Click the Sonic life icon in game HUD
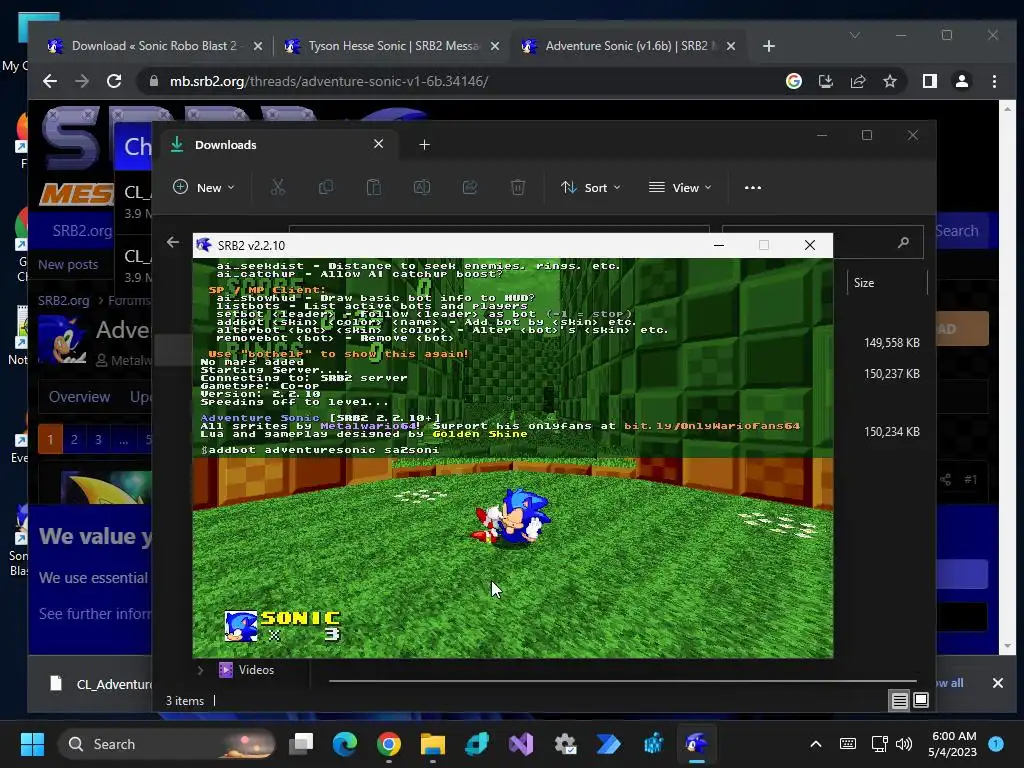Screen dimensions: 1024x768 pos(240,626)
